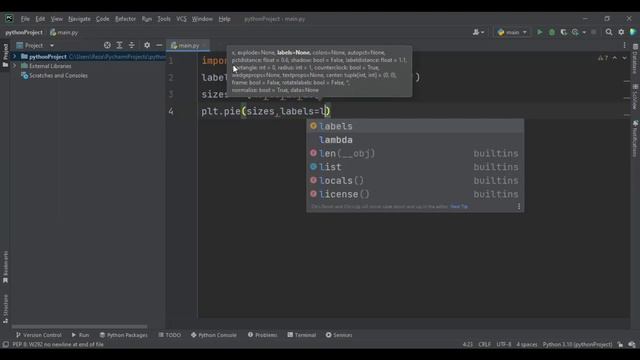Viewport: 640px width, 360px height.
Task: Collapse all in Project panel toolbar
Action: 131,45
